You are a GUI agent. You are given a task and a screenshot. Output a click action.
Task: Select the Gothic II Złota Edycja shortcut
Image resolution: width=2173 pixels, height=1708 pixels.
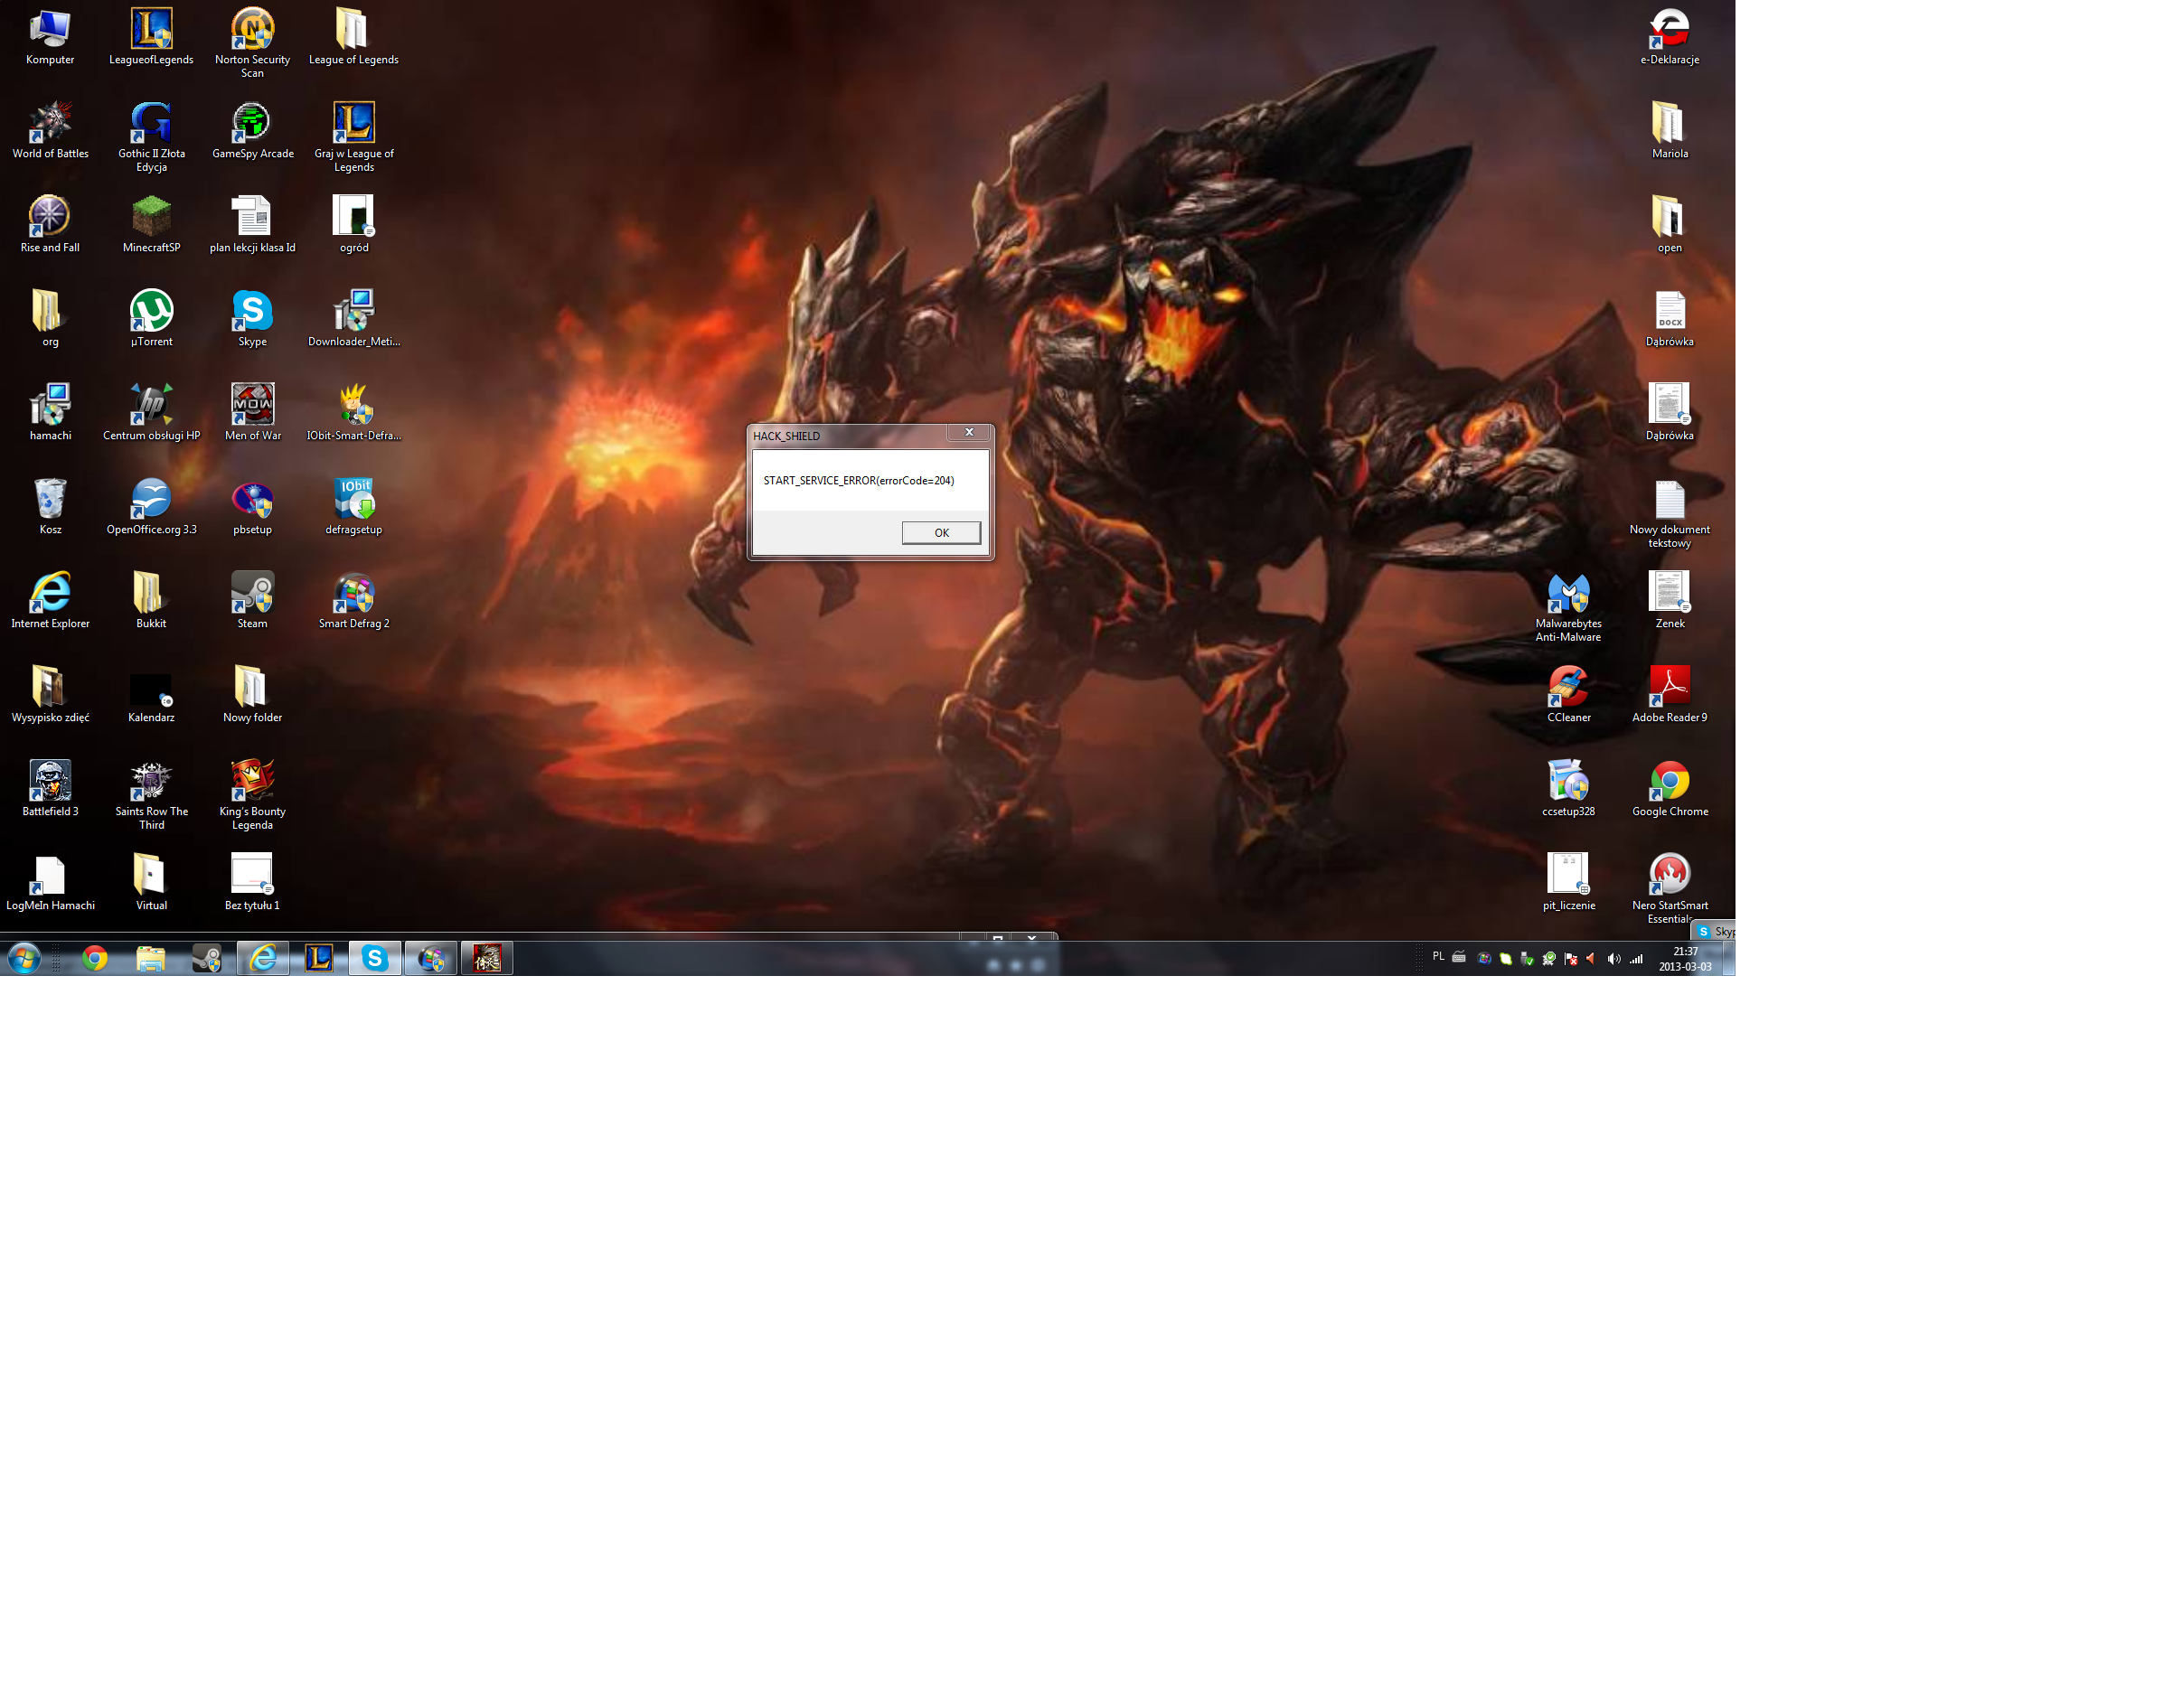point(151,137)
